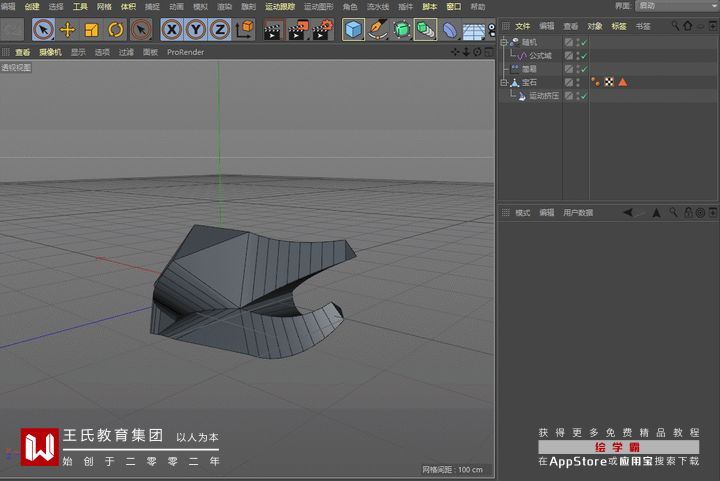Toggle visibility dots for 宝石
Viewport: 720px width, 481px height.
click(578, 83)
